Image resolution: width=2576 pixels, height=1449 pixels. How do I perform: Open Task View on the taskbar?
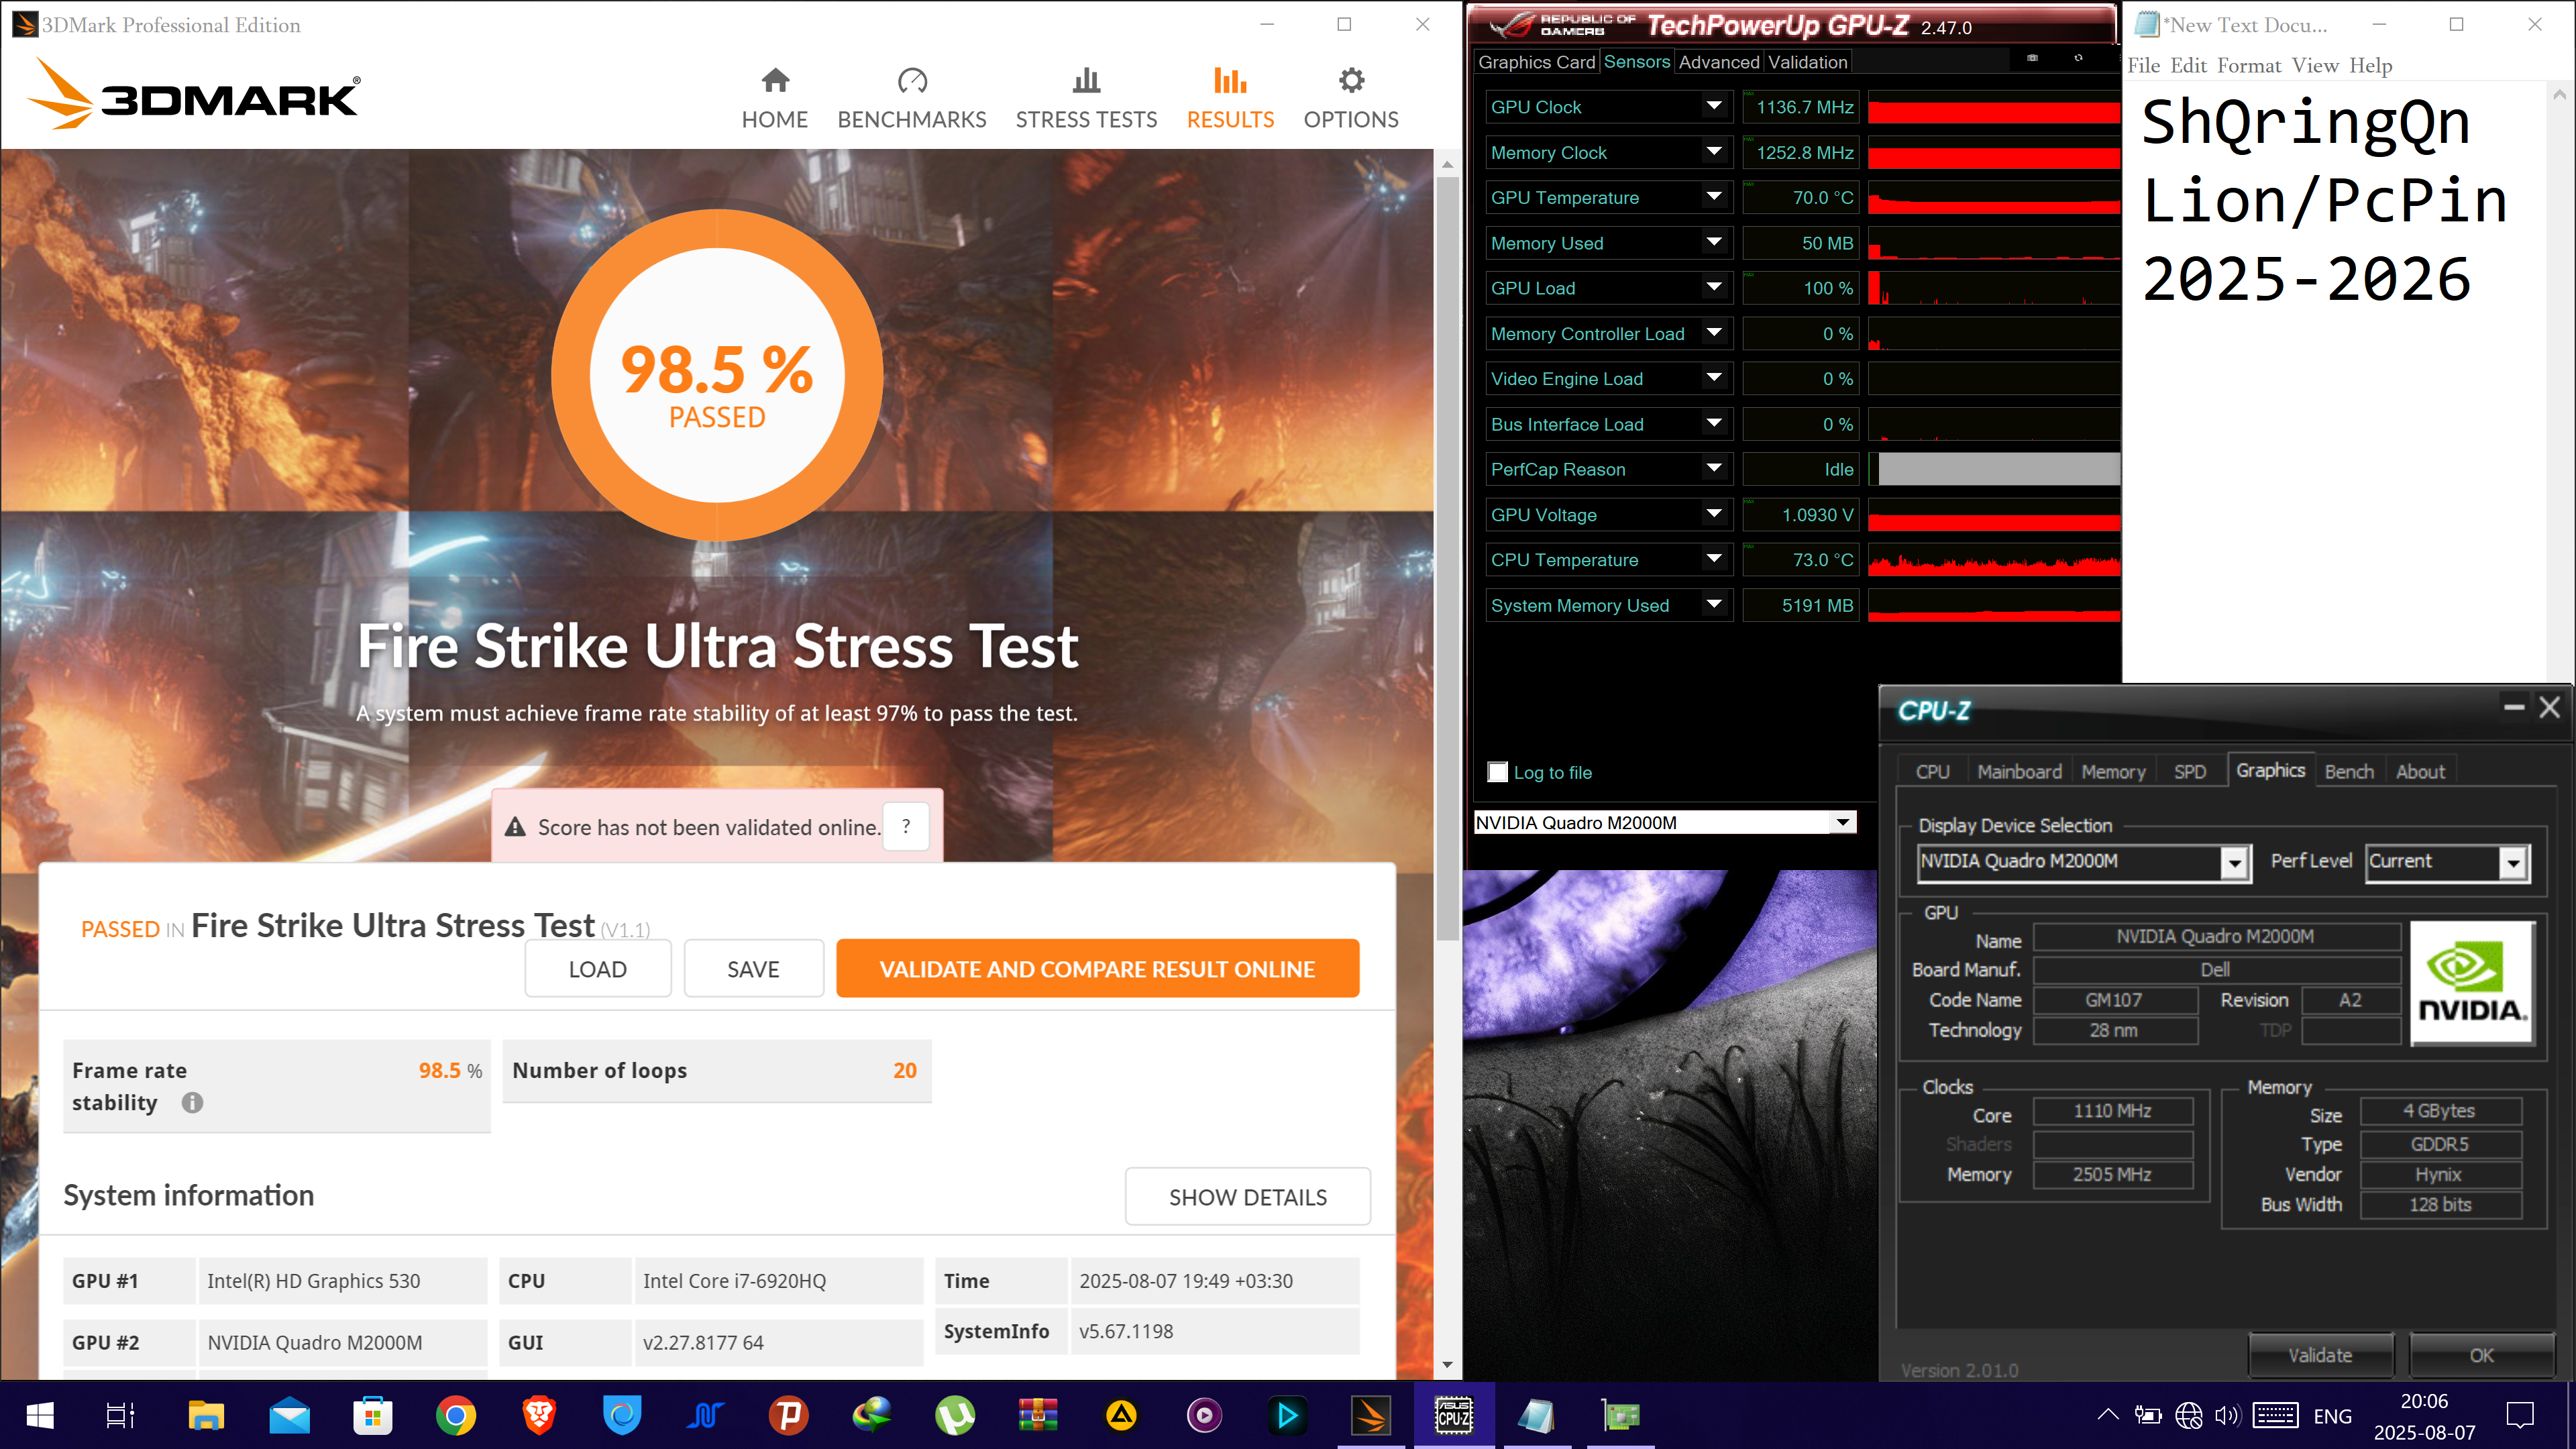pos(120,1415)
